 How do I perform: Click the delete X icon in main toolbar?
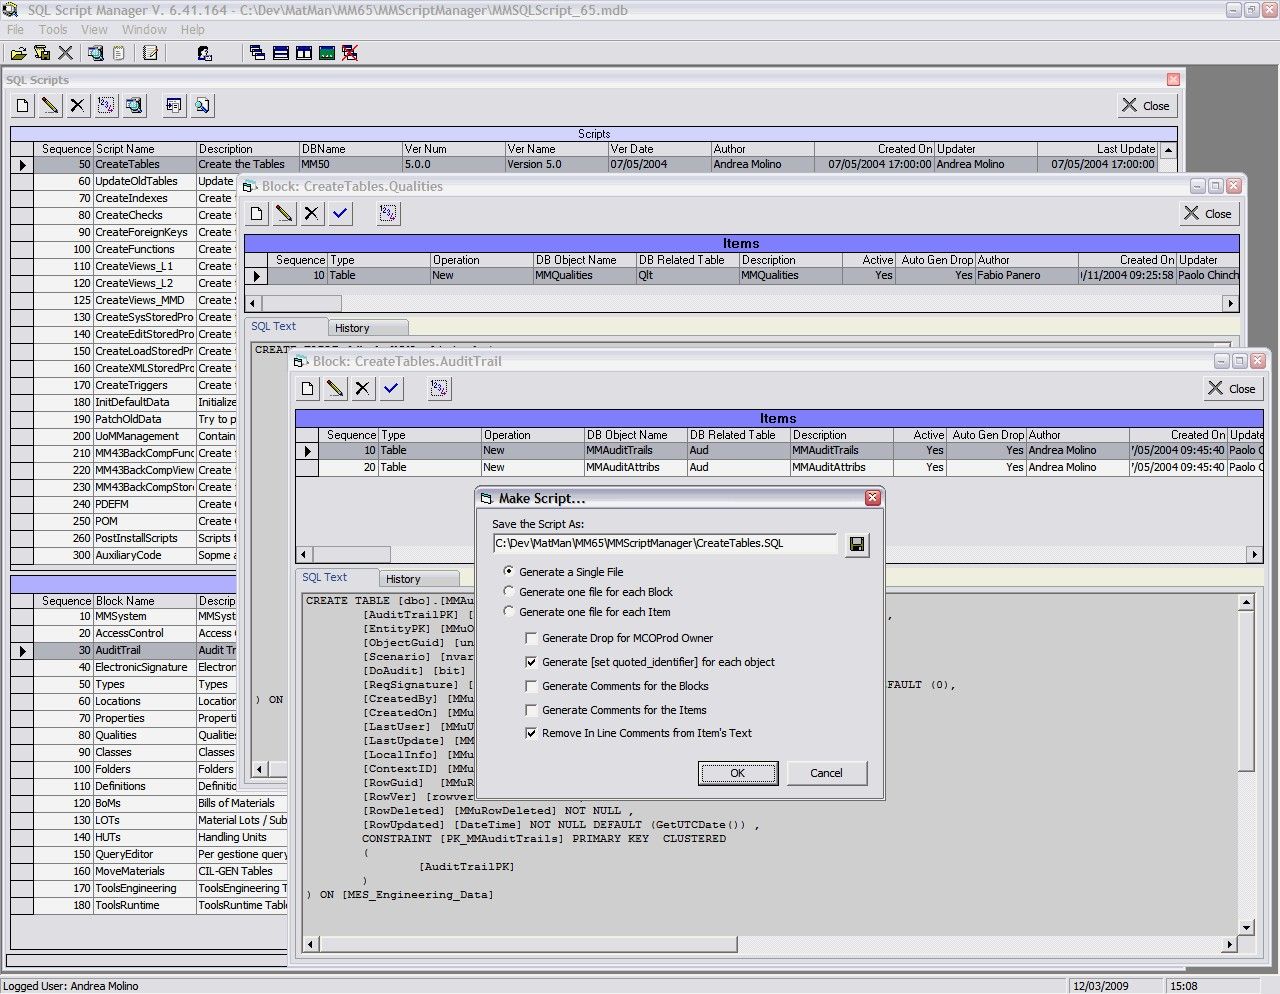65,53
